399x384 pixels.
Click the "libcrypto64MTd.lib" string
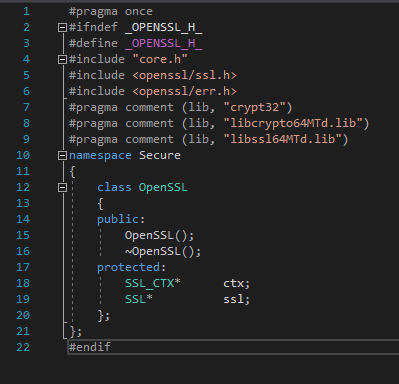(293, 123)
